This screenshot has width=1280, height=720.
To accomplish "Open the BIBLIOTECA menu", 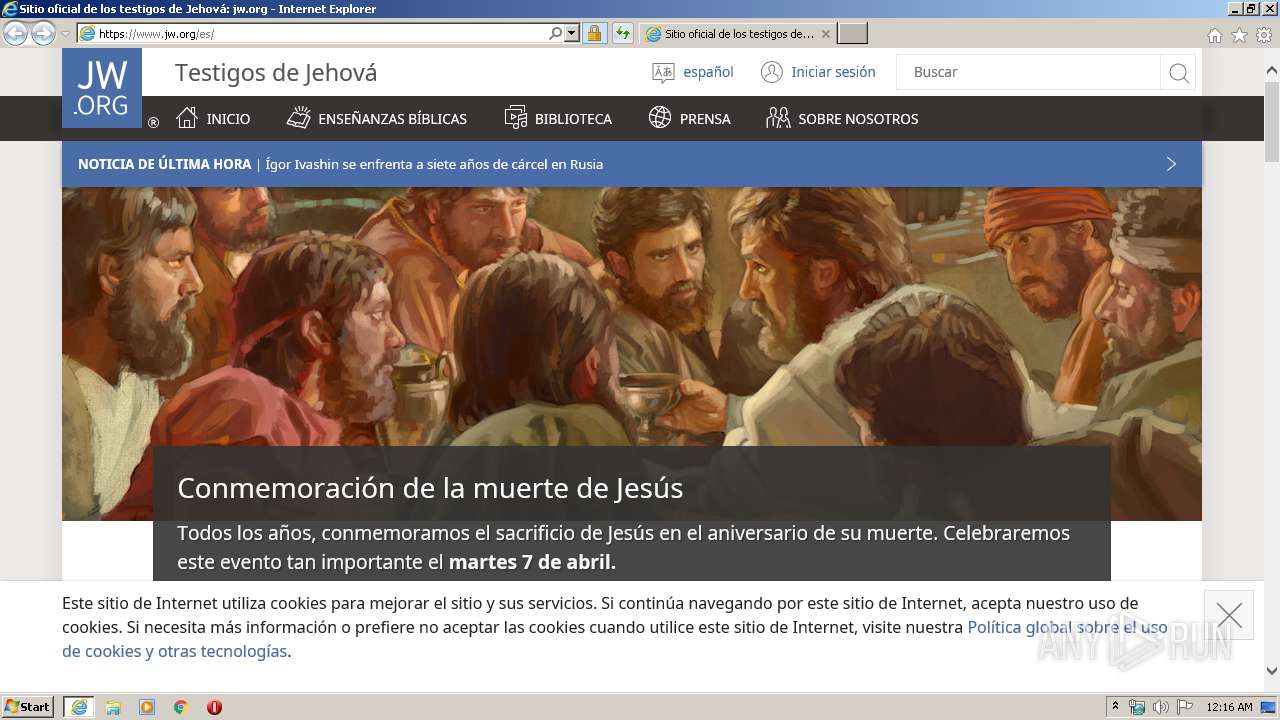I will coord(558,118).
